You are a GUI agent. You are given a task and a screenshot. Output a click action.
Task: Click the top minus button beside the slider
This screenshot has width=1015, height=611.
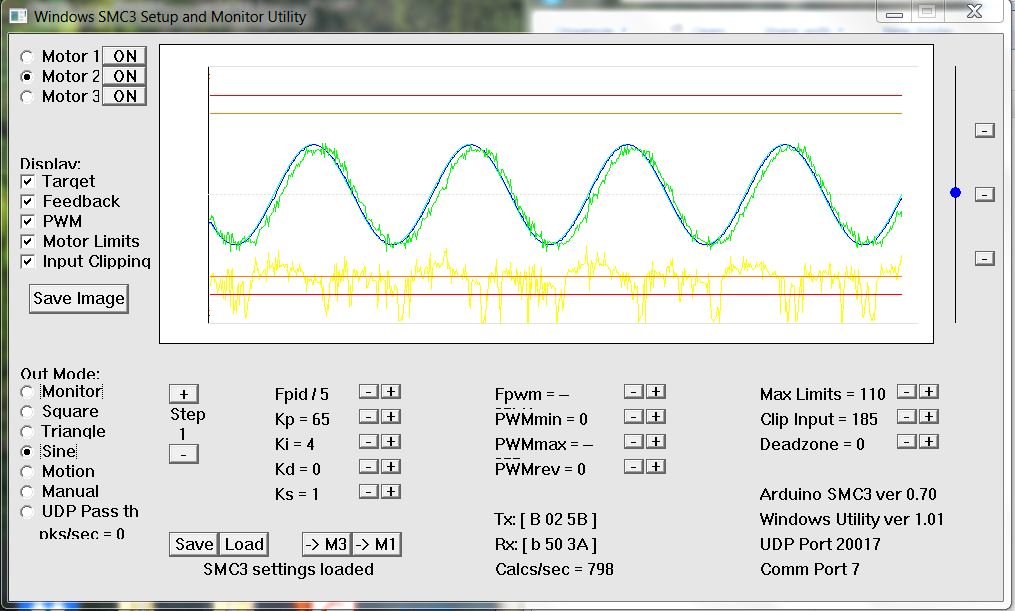(x=984, y=131)
